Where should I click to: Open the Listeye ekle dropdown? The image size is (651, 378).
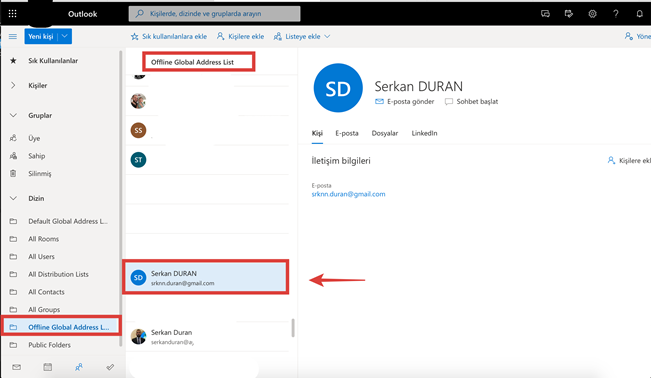[302, 37]
